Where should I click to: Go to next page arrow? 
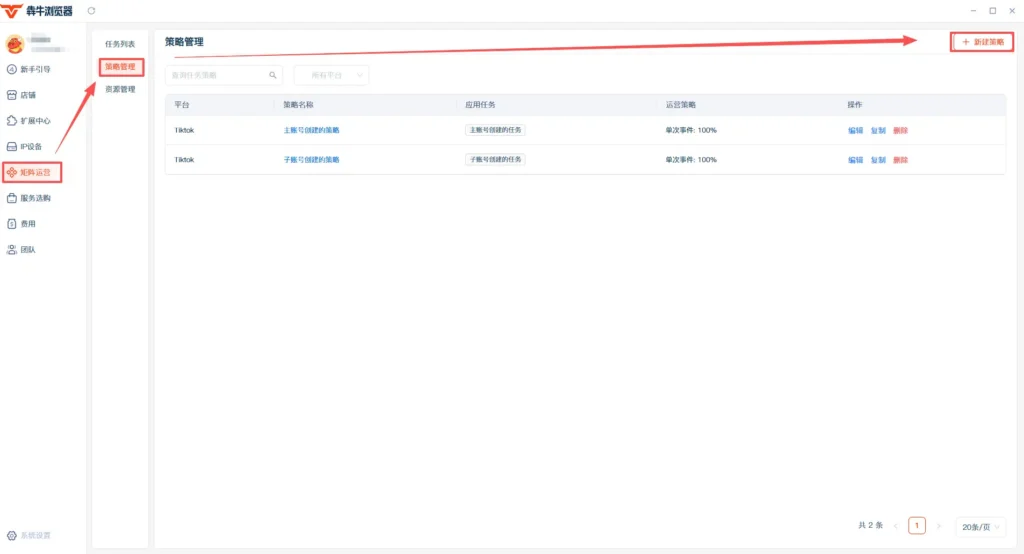pos(938,526)
